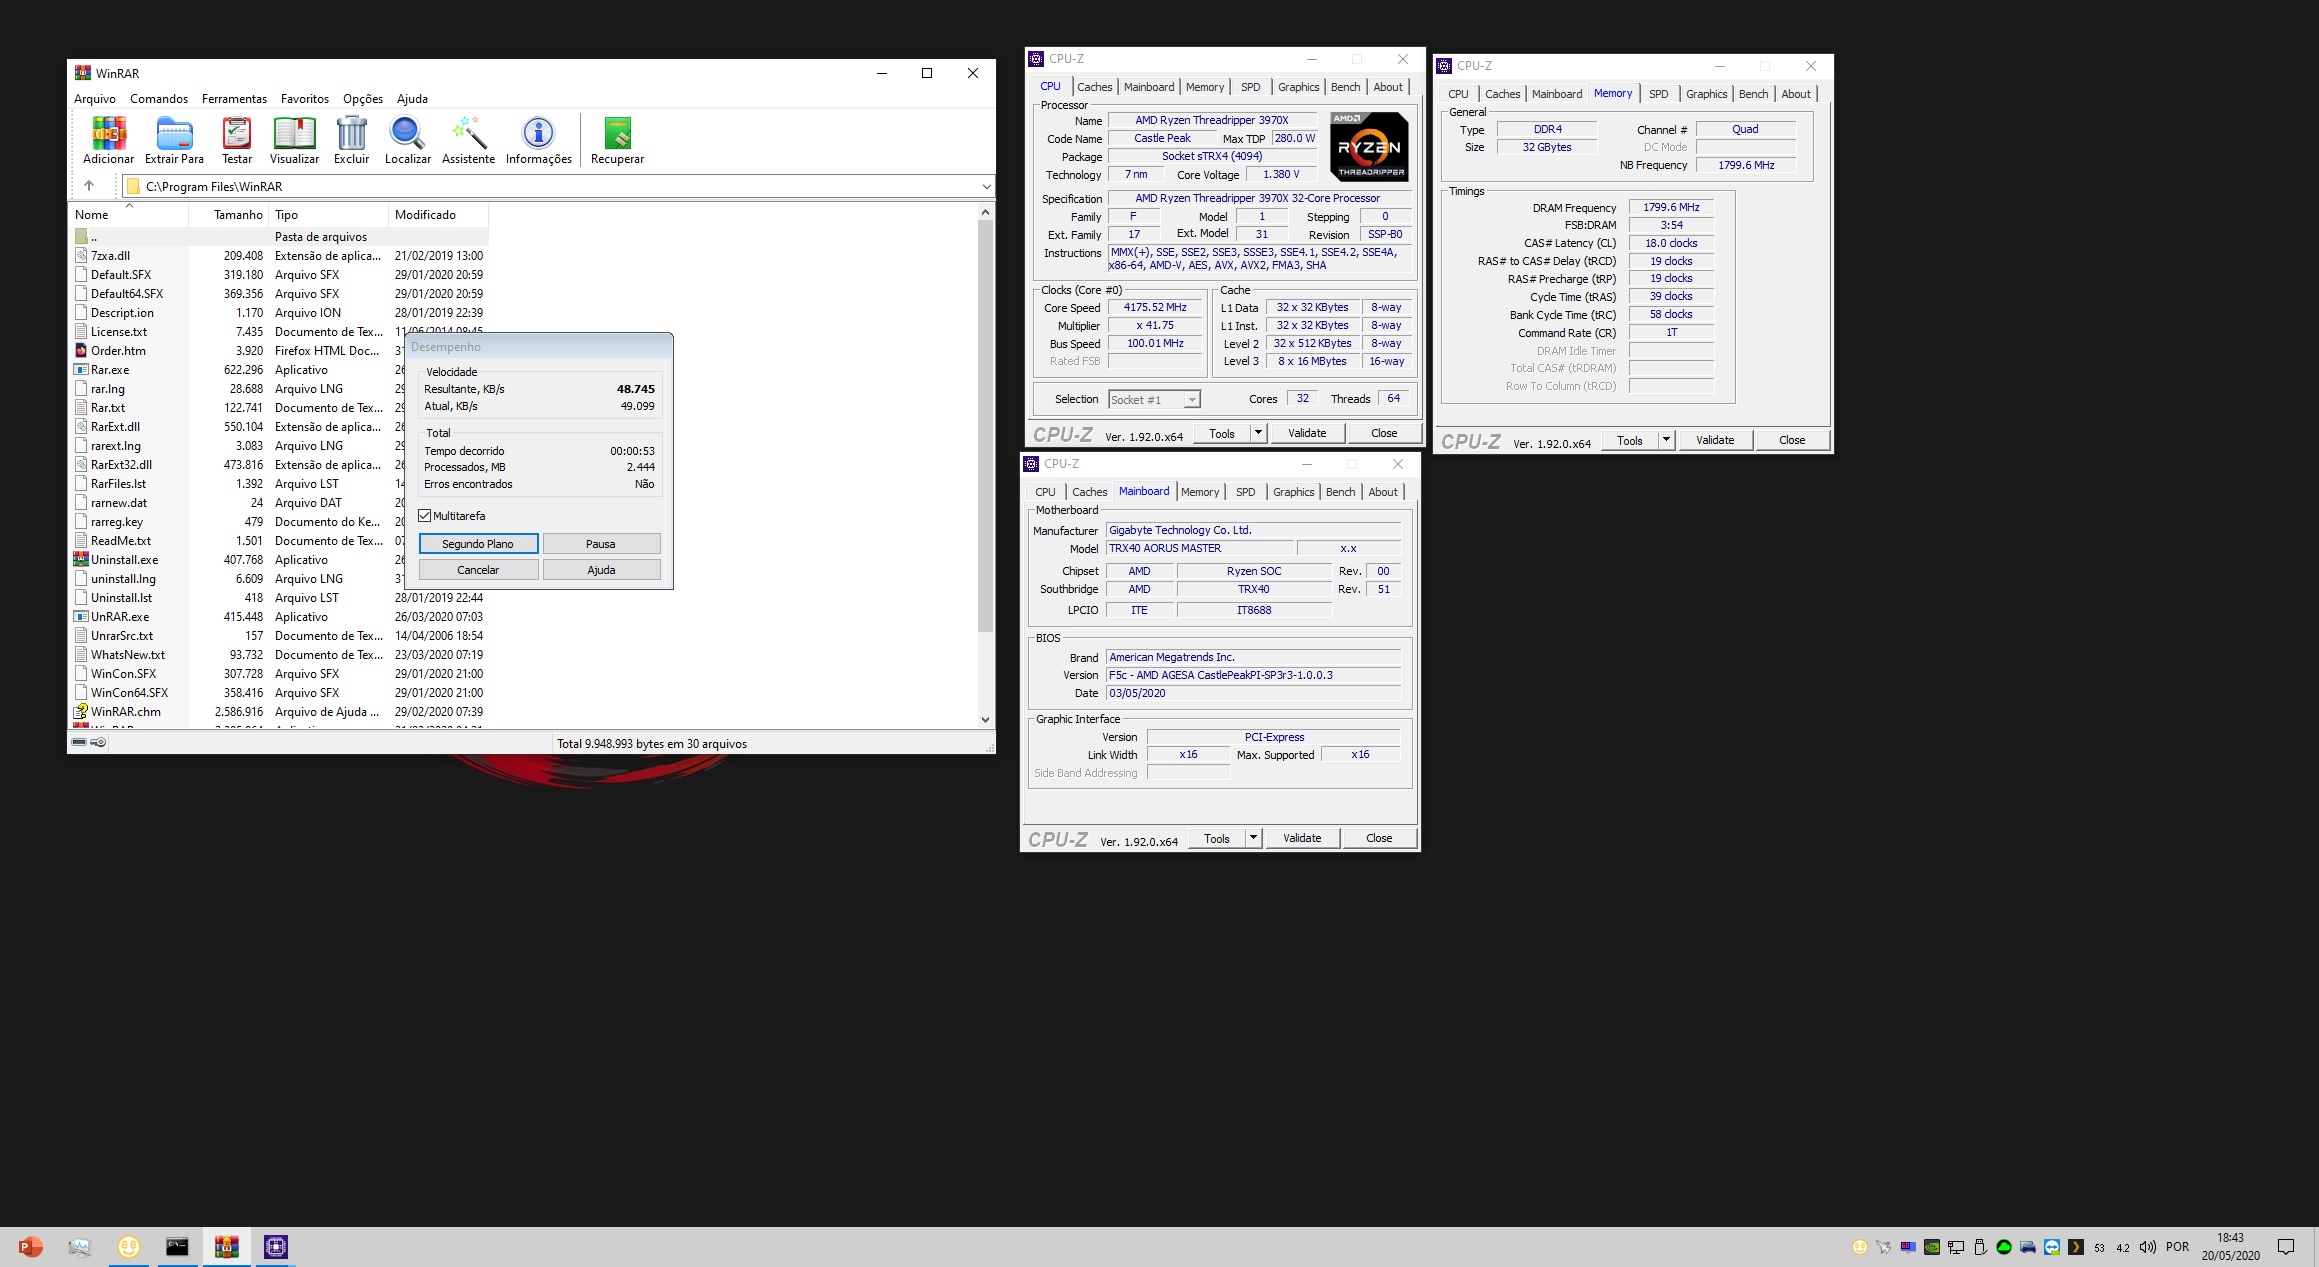The height and width of the screenshot is (1267, 2319).
Task: Select the WinRAR.chm help file icon
Action: 81,712
